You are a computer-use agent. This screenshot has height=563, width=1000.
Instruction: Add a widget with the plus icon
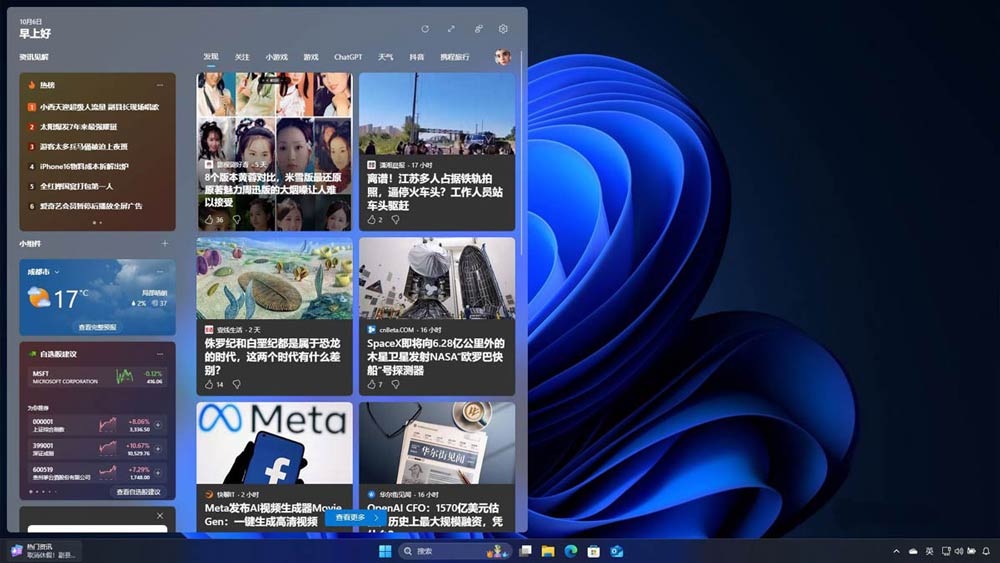[165, 243]
